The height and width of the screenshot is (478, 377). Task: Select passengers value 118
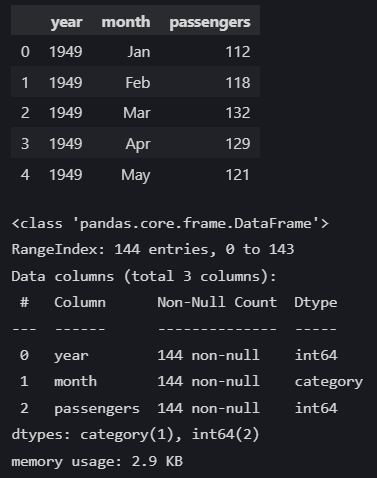tap(238, 83)
